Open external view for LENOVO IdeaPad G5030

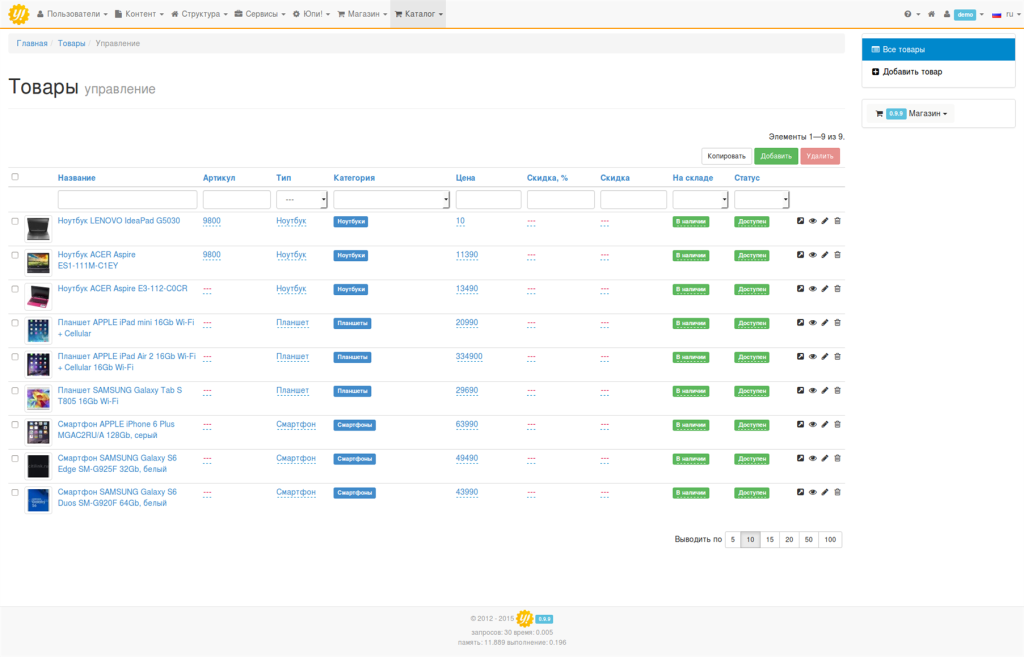tap(800, 221)
